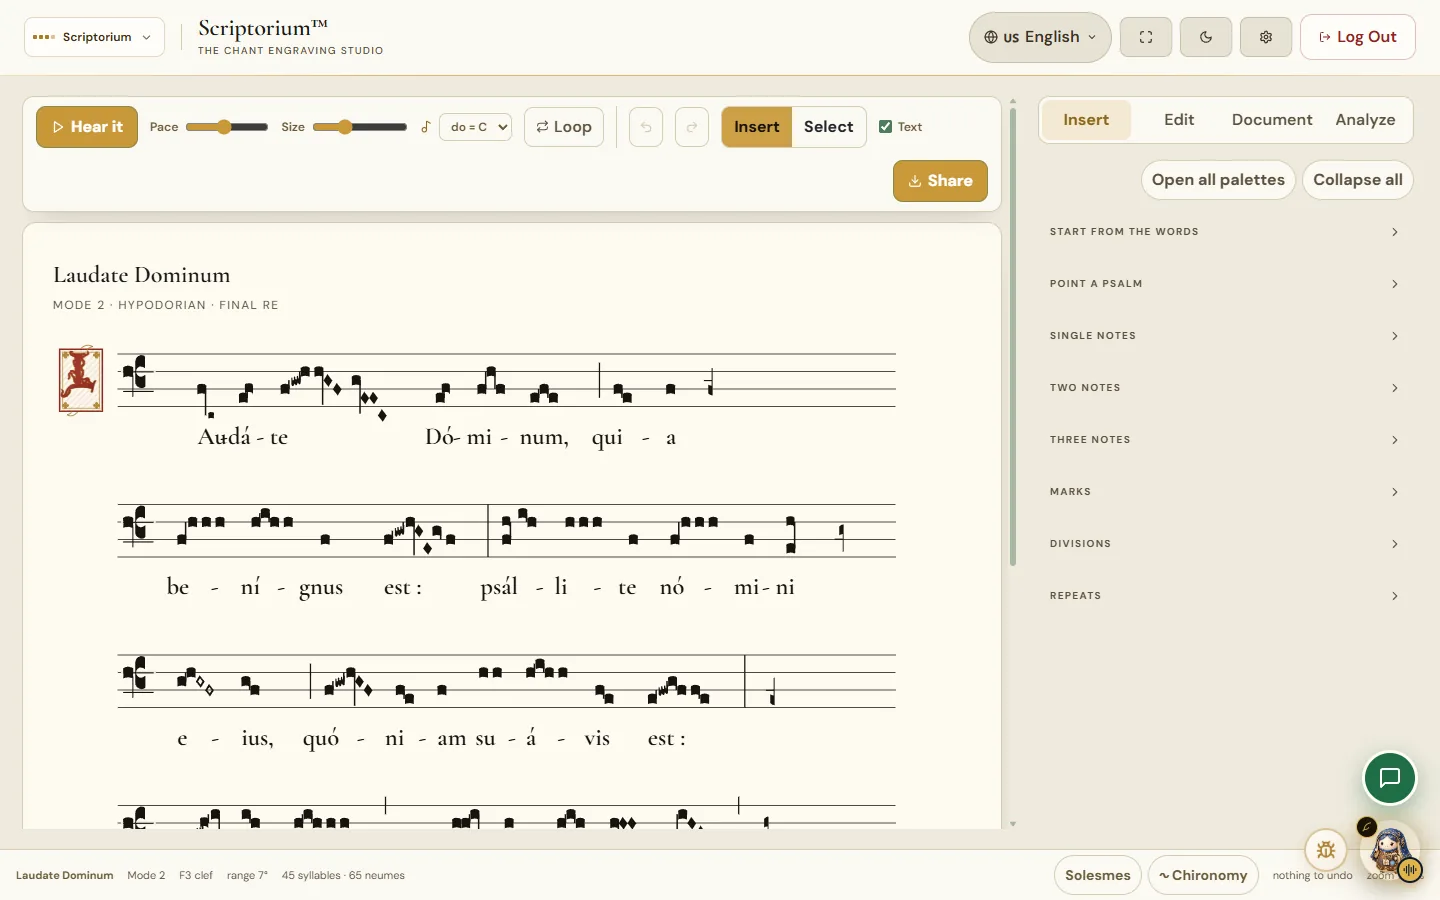Screen dimensions: 1440x900
Task: Toggle the Text checkbox
Action: (885, 127)
